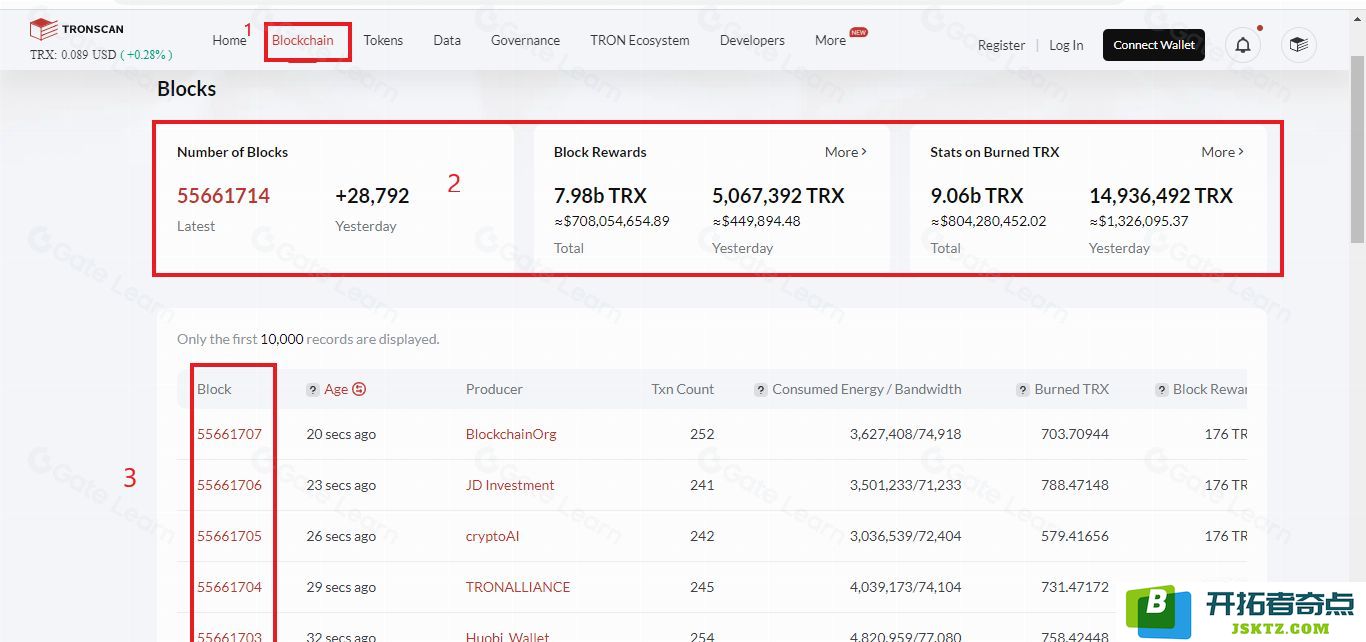The height and width of the screenshot is (642, 1366).
Task: Open the Data menu
Action: click(x=447, y=40)
